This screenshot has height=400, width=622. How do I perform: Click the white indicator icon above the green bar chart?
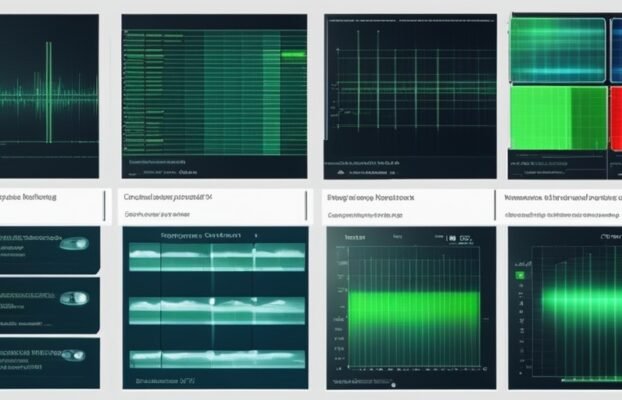tap(456, 240)
